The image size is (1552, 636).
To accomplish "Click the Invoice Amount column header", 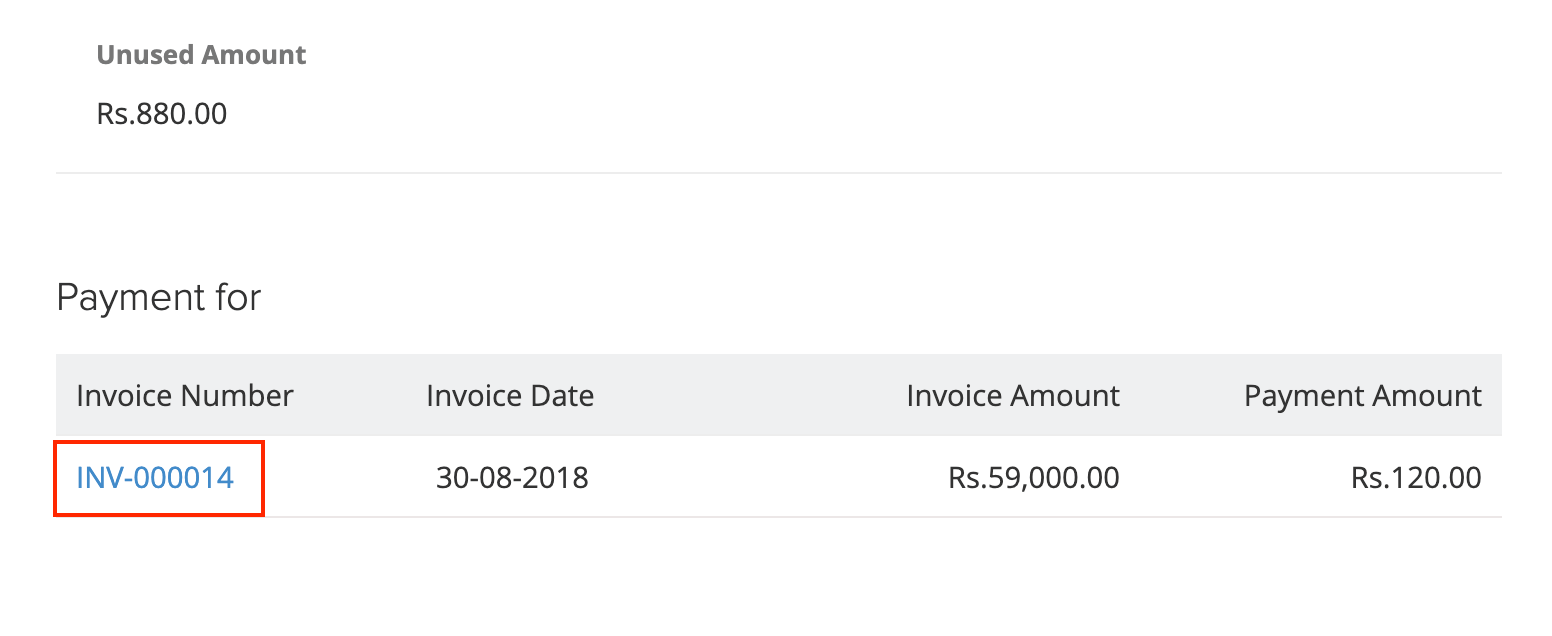I will [x=1013, y=395].
